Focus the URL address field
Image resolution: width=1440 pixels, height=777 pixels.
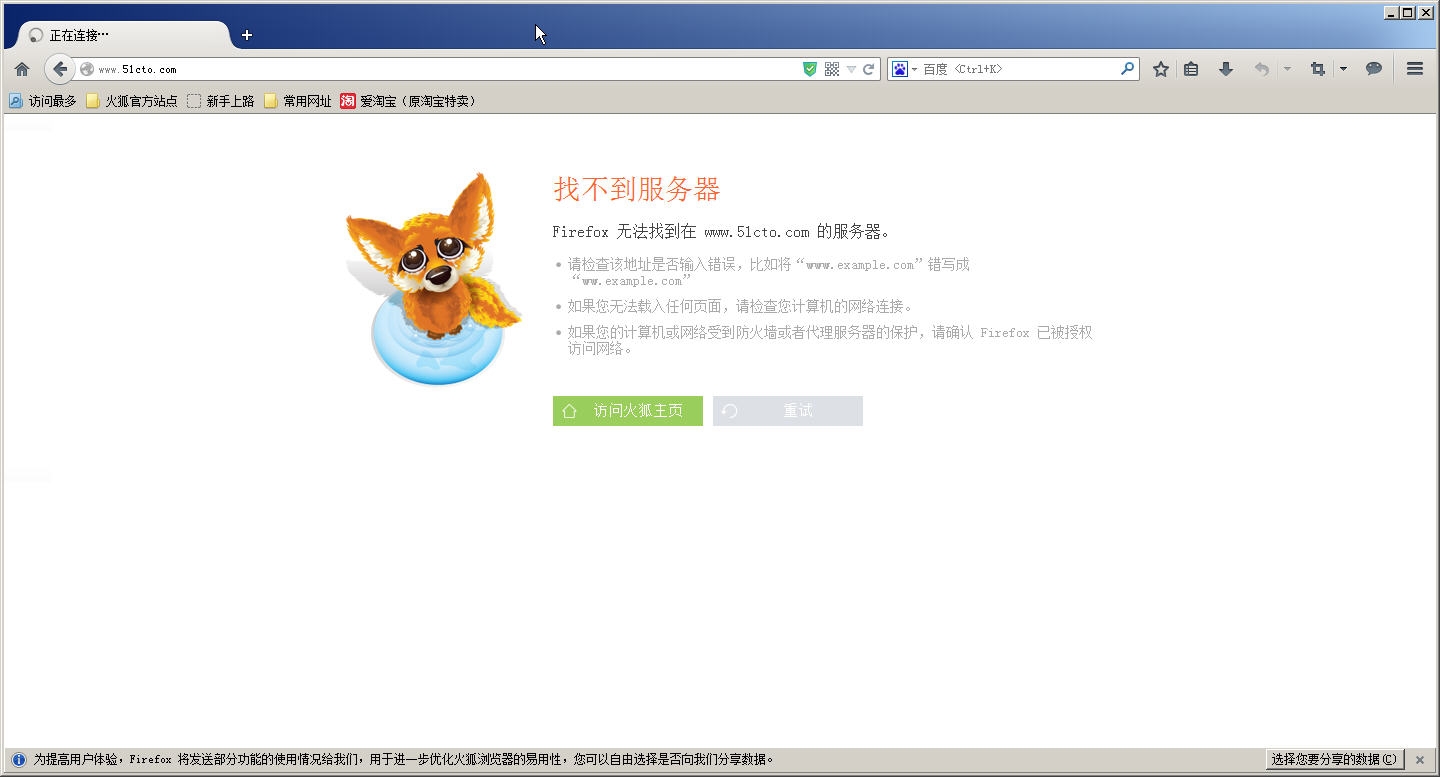pos(447,69)
